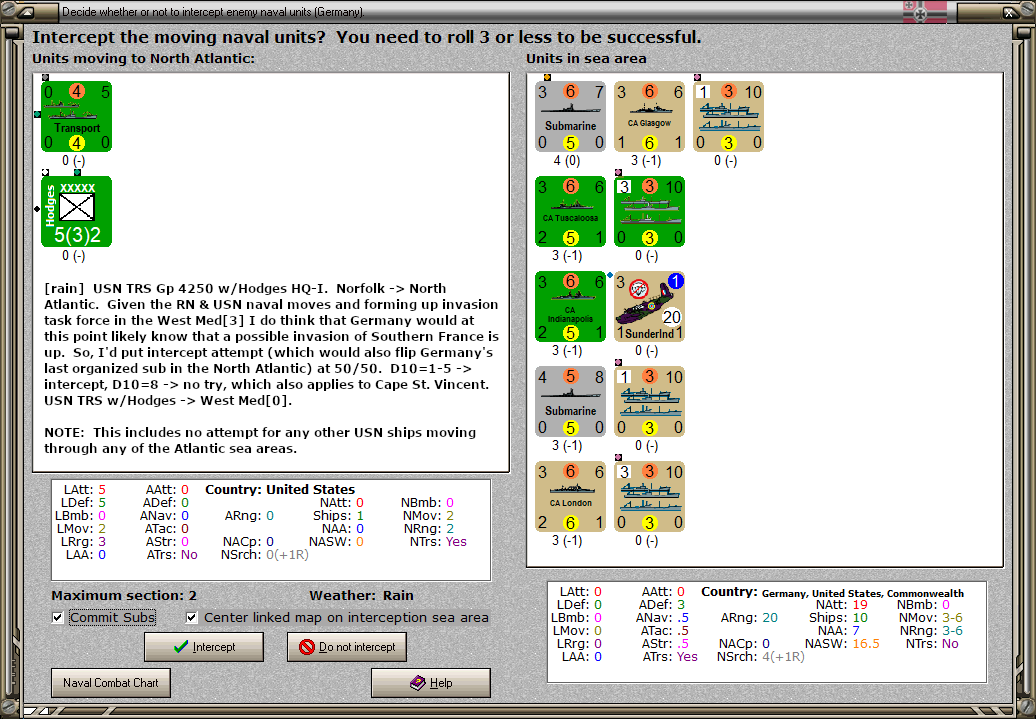
Task: Select the CA Glasgow cruiser counter
Action: coord(649,116)
